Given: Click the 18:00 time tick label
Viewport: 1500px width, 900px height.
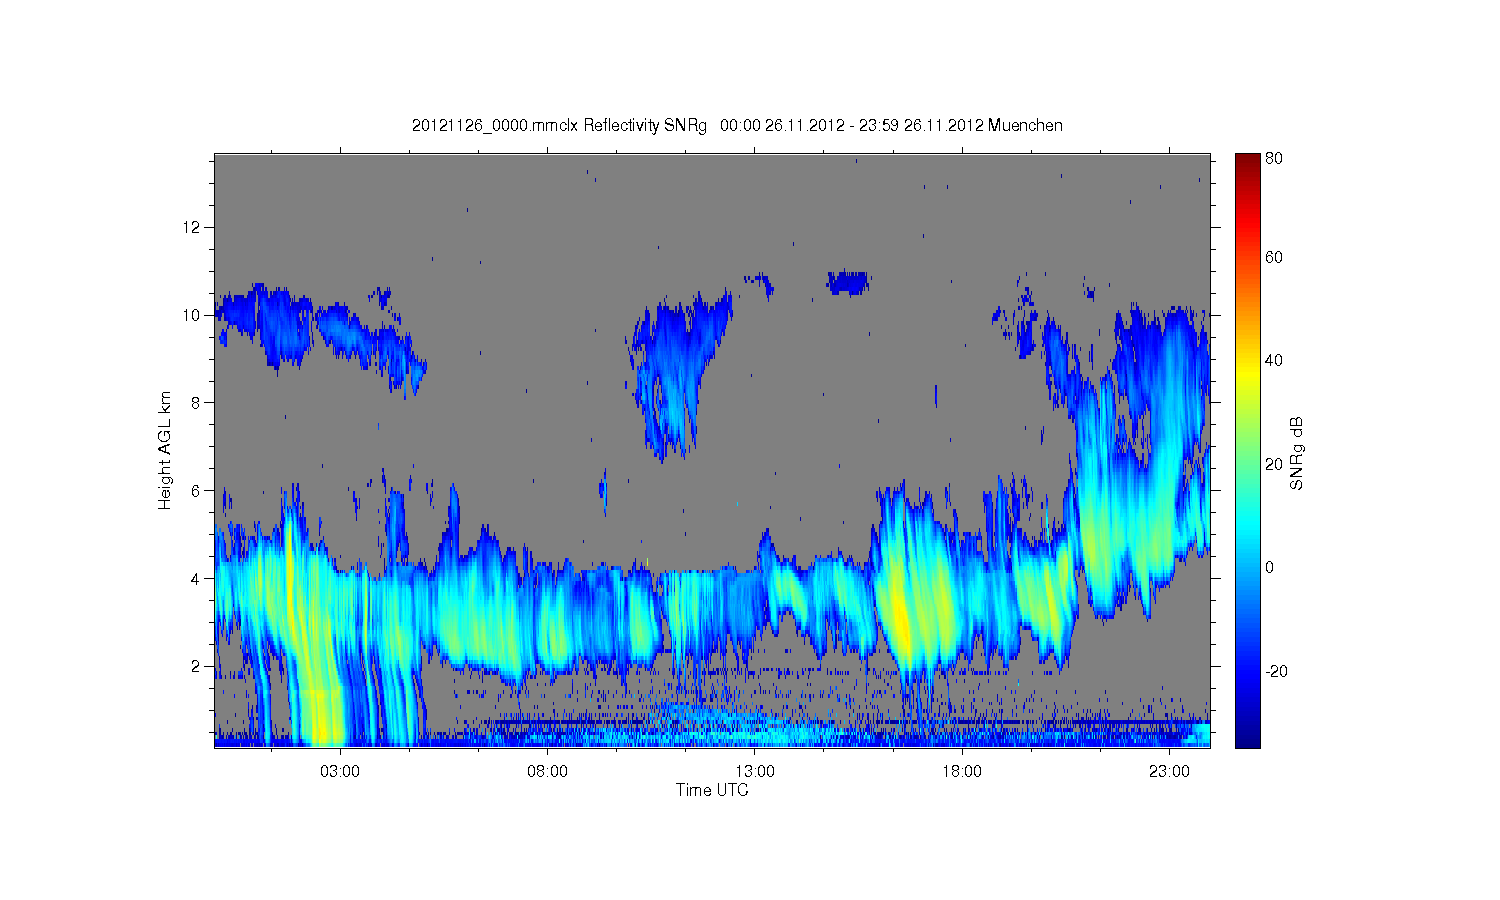Looking at the screenshot, I should pyautogui.click(x=962, y=772).
